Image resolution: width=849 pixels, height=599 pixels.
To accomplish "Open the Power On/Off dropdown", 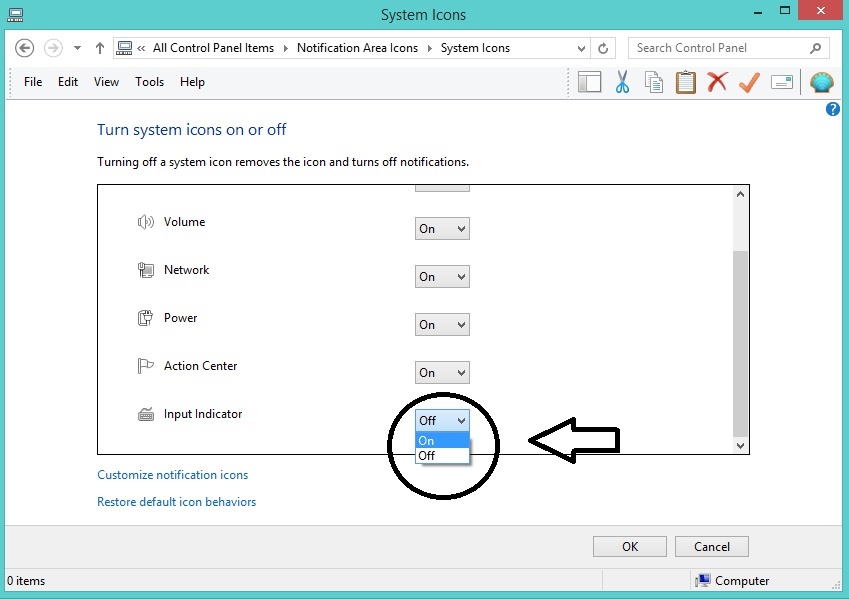I will [442, 324].
